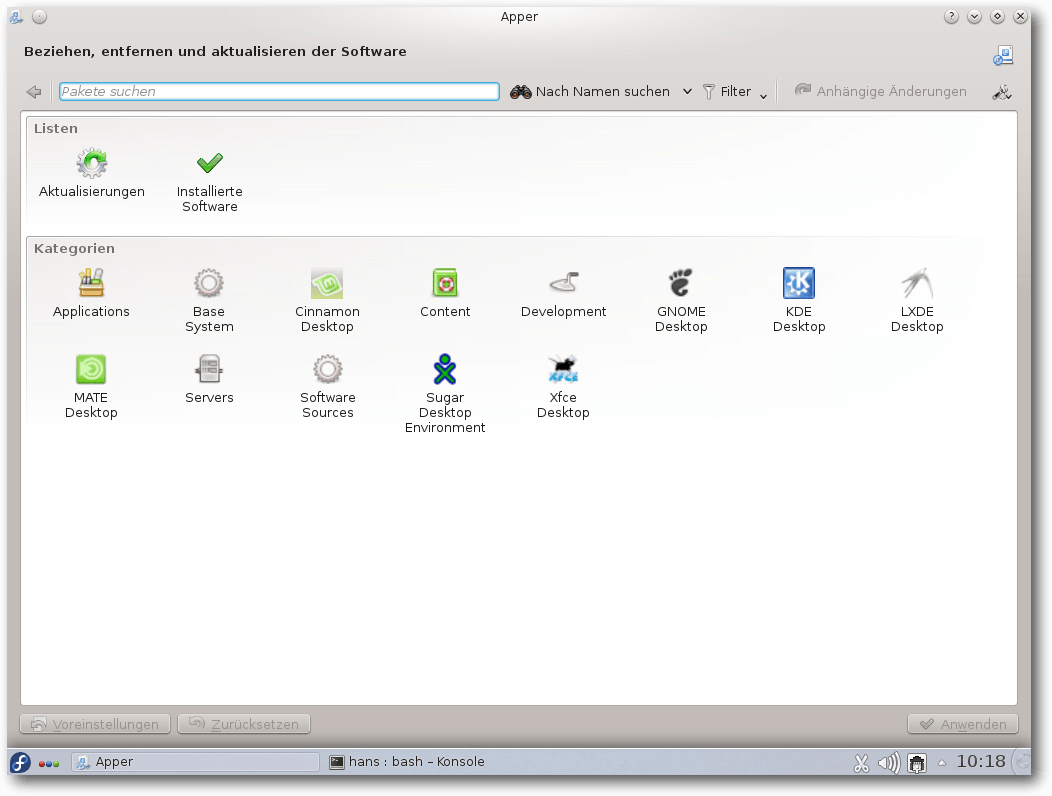Click Anhängige Änderungen button

881,91
